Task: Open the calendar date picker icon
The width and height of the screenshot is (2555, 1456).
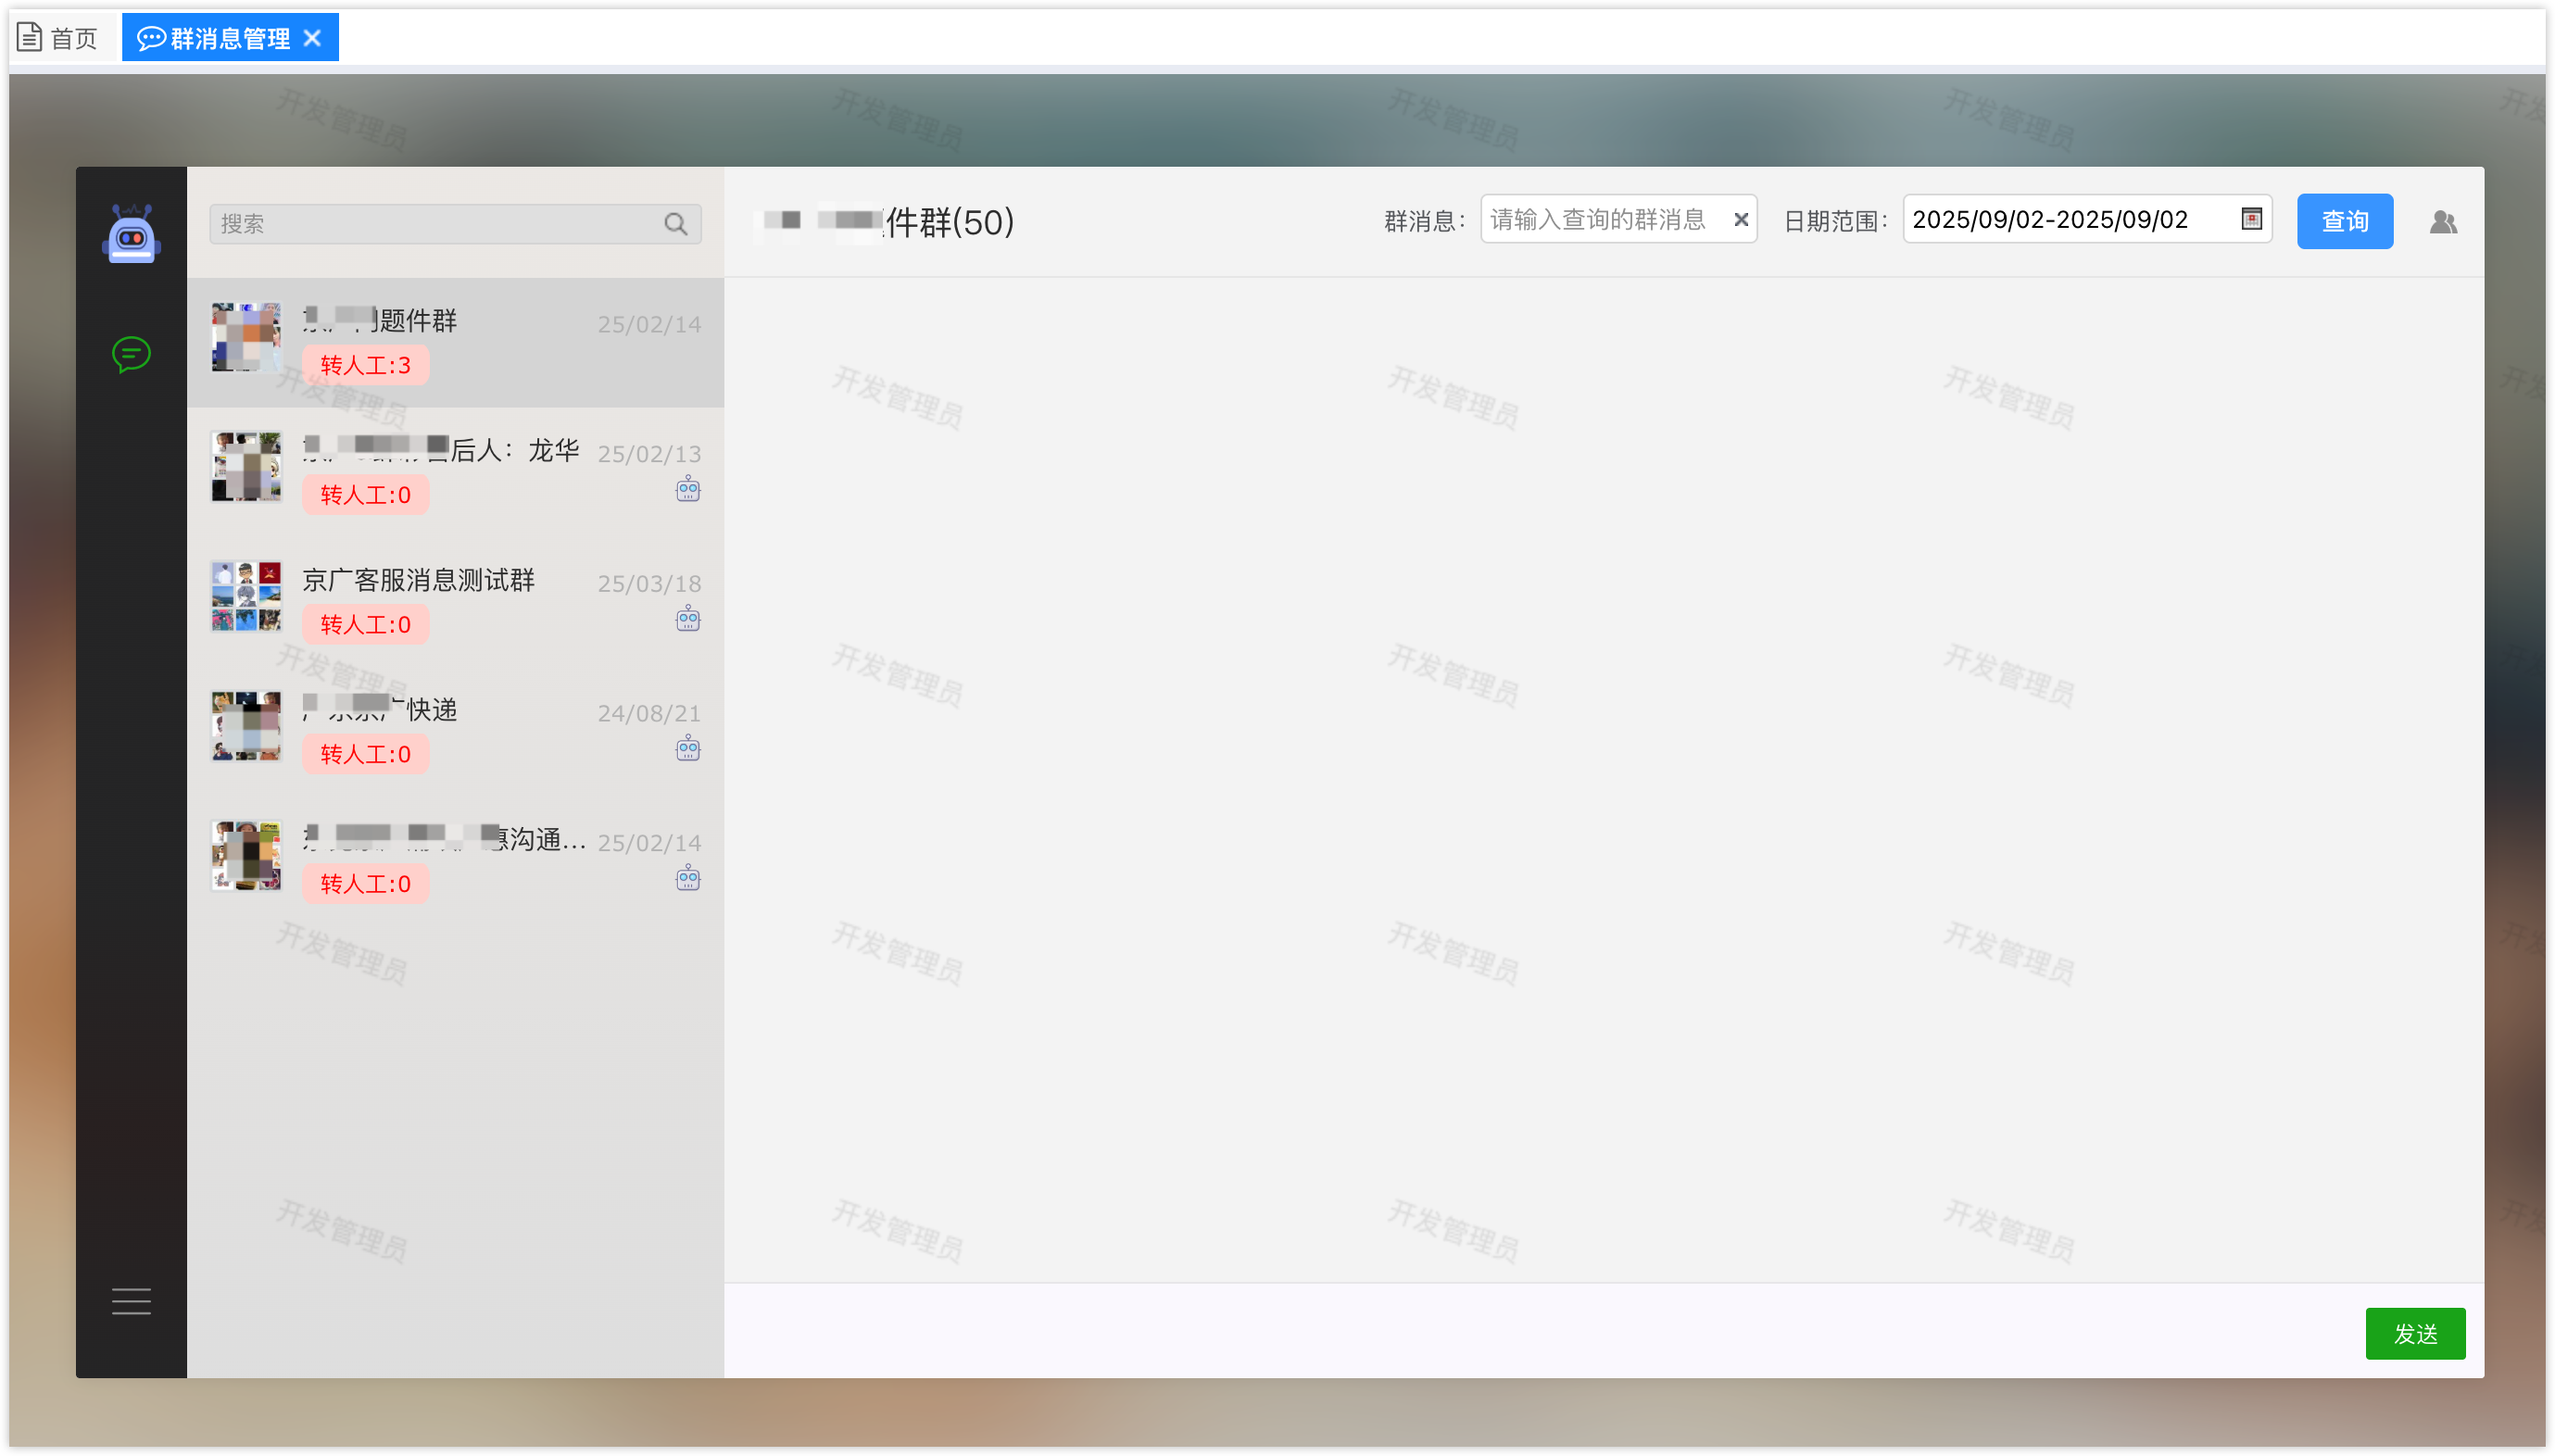Action: pos(2251,219)
